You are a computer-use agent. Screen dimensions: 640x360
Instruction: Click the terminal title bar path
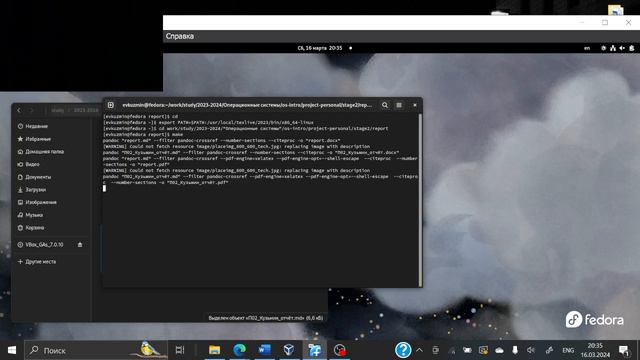point(247,105)
